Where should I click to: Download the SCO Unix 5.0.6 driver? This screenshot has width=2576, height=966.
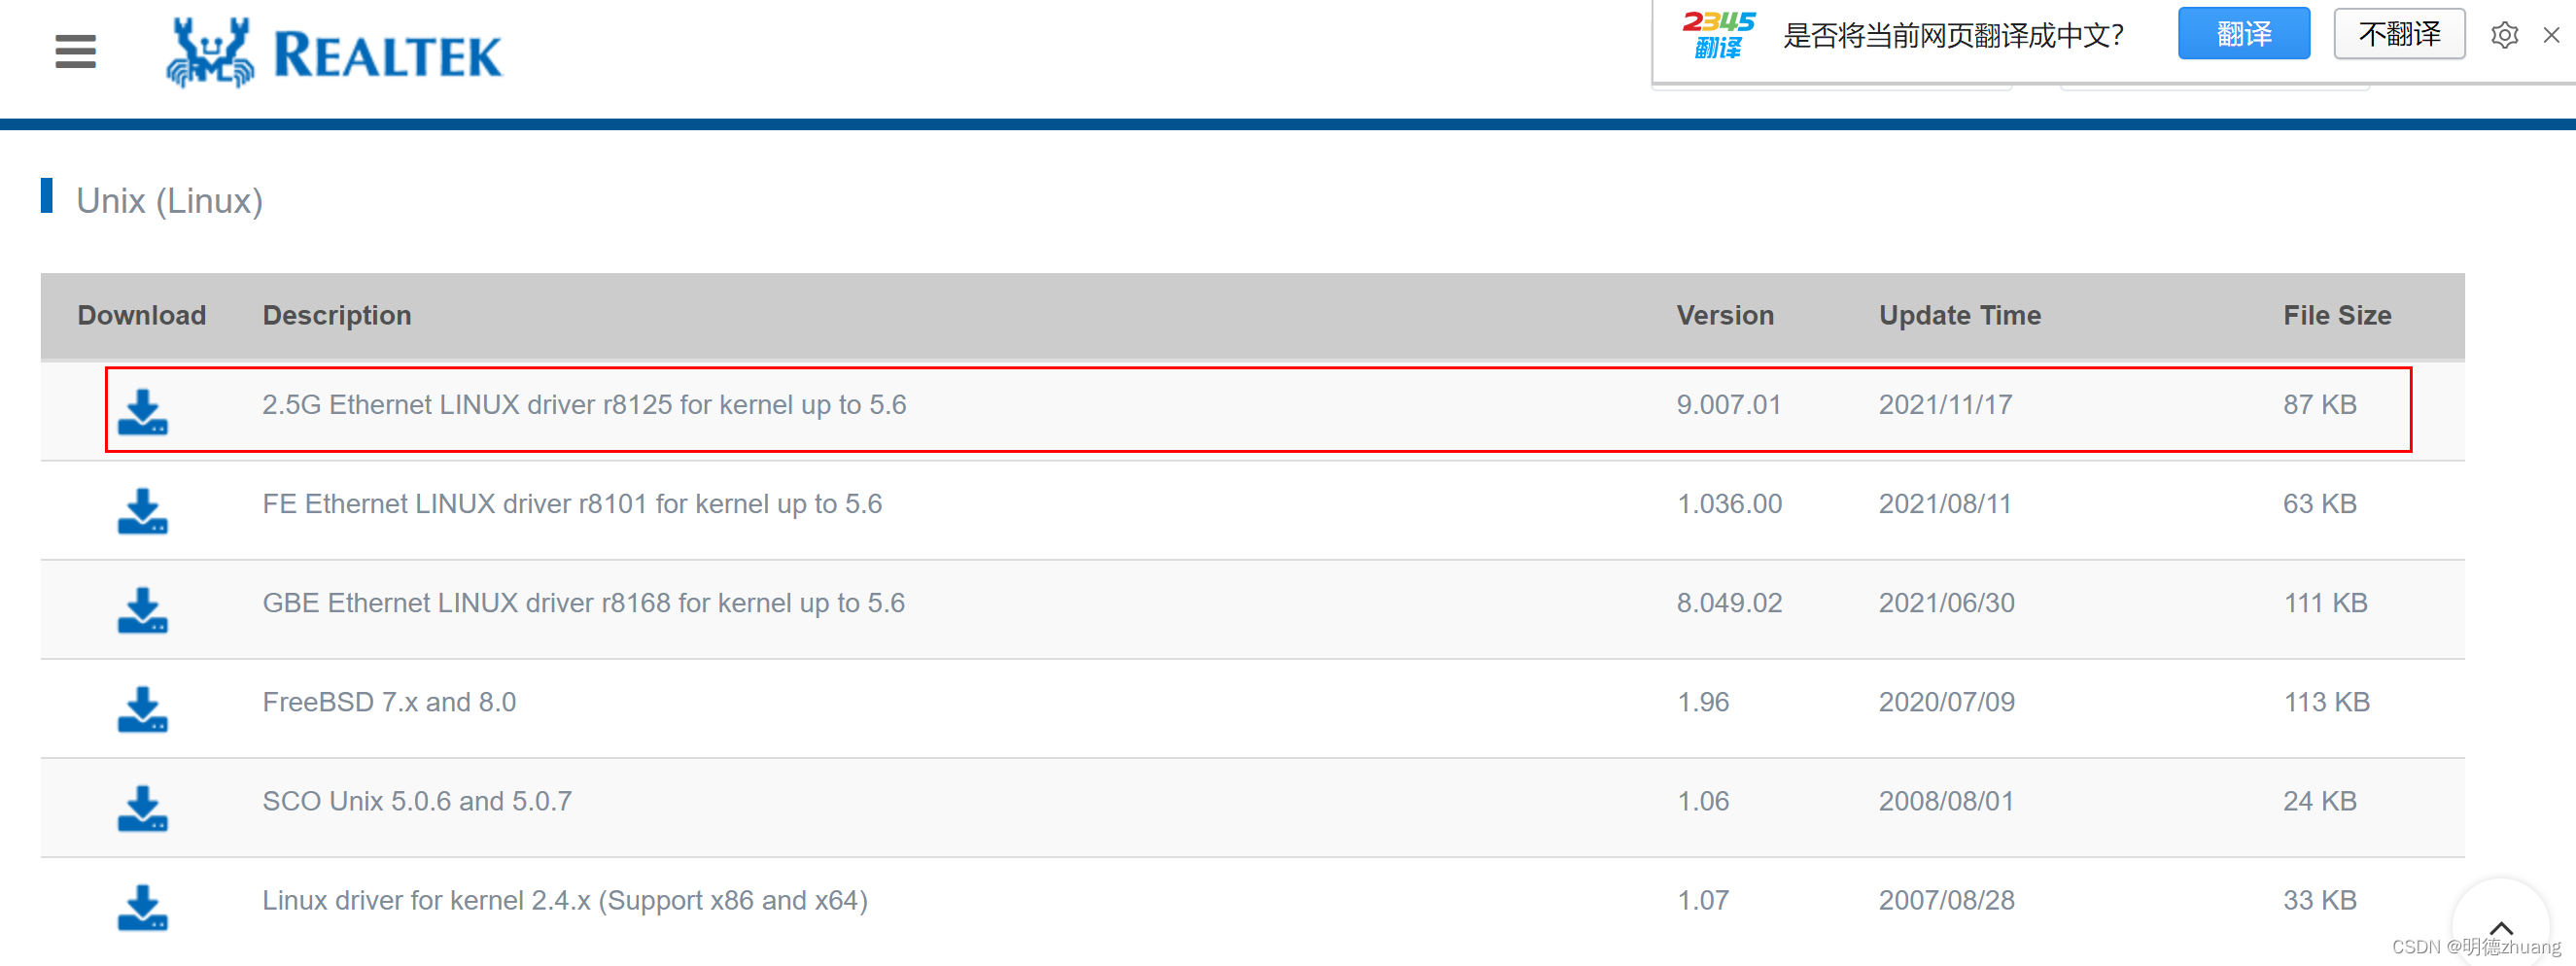pyautogui.click(x=143, y=808)
